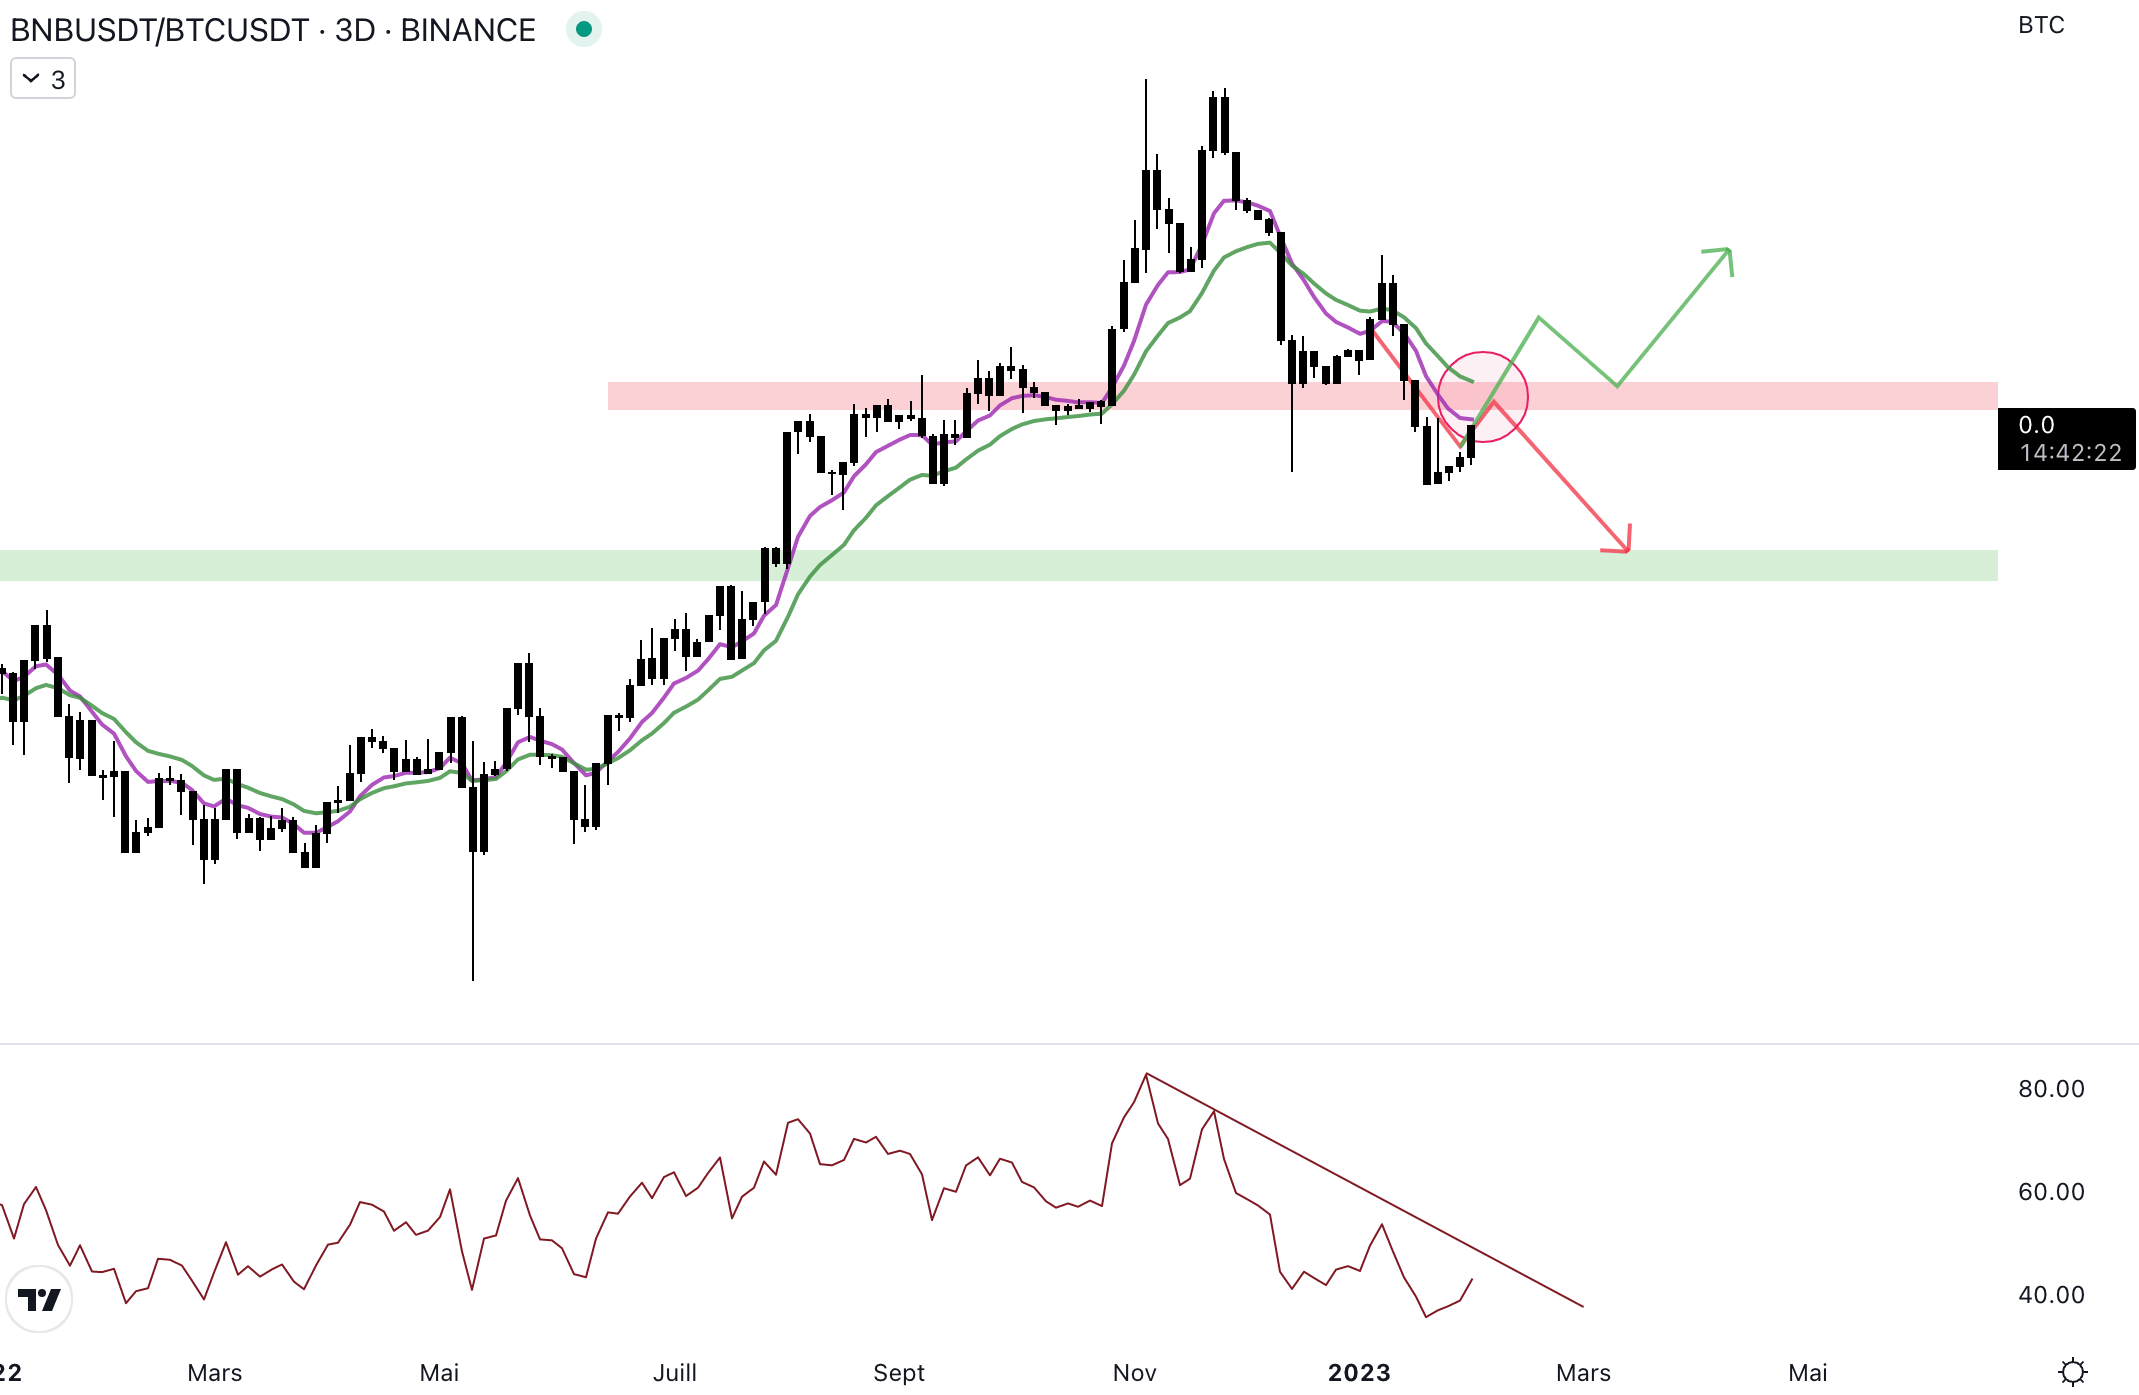Click the Nov label on time axis
This screenshot has width=2139, height=1395.
click(x=1134, y=1372)
